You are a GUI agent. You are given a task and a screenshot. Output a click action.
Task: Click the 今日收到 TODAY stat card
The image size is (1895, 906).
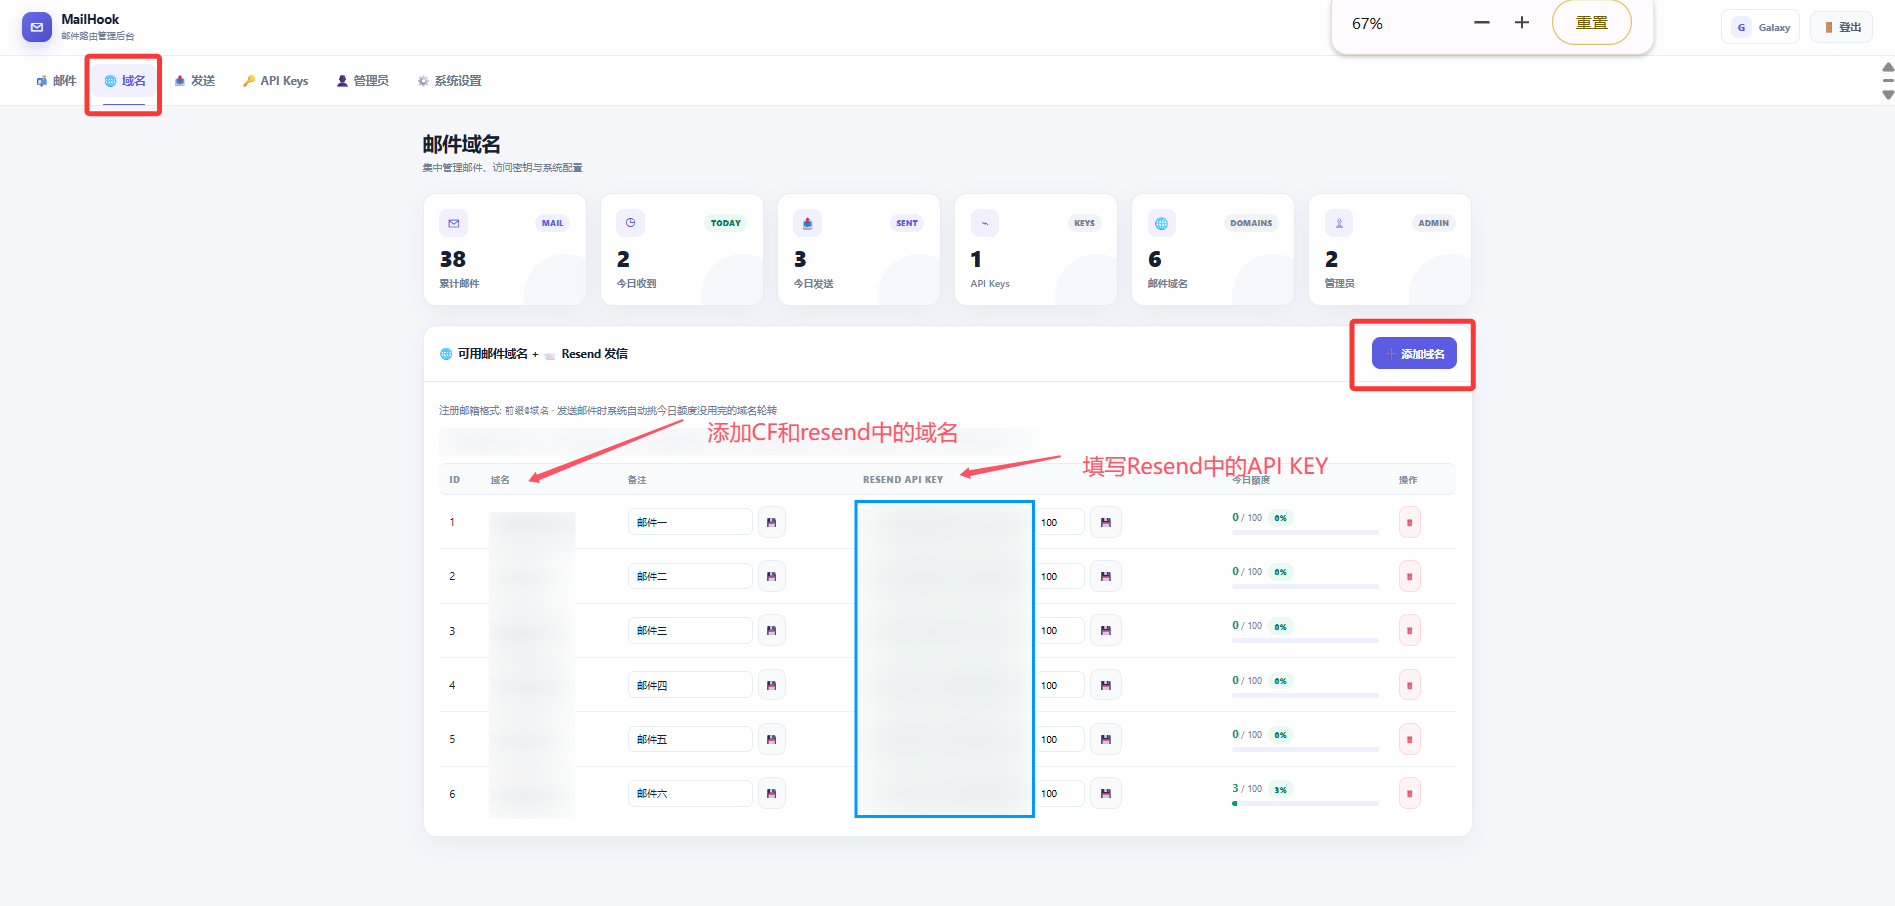pos(682,249)
